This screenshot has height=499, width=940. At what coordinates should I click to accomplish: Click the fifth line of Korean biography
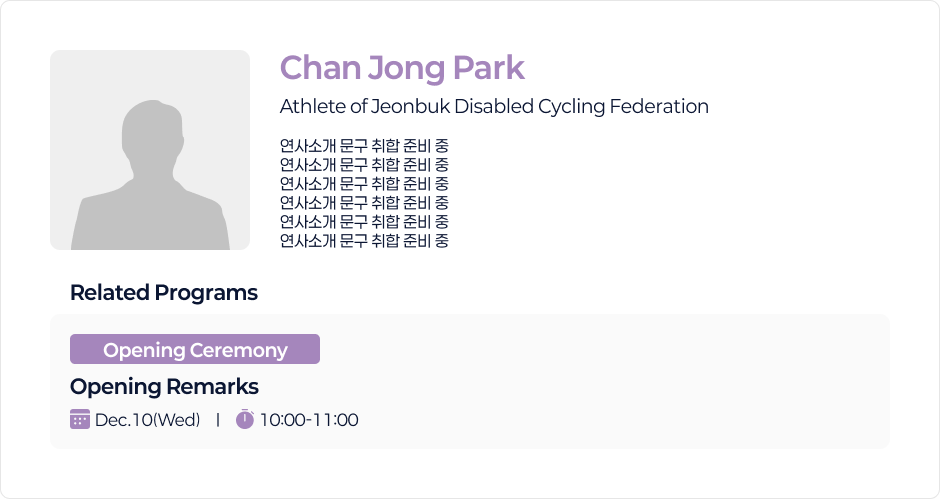click(364, 221)
